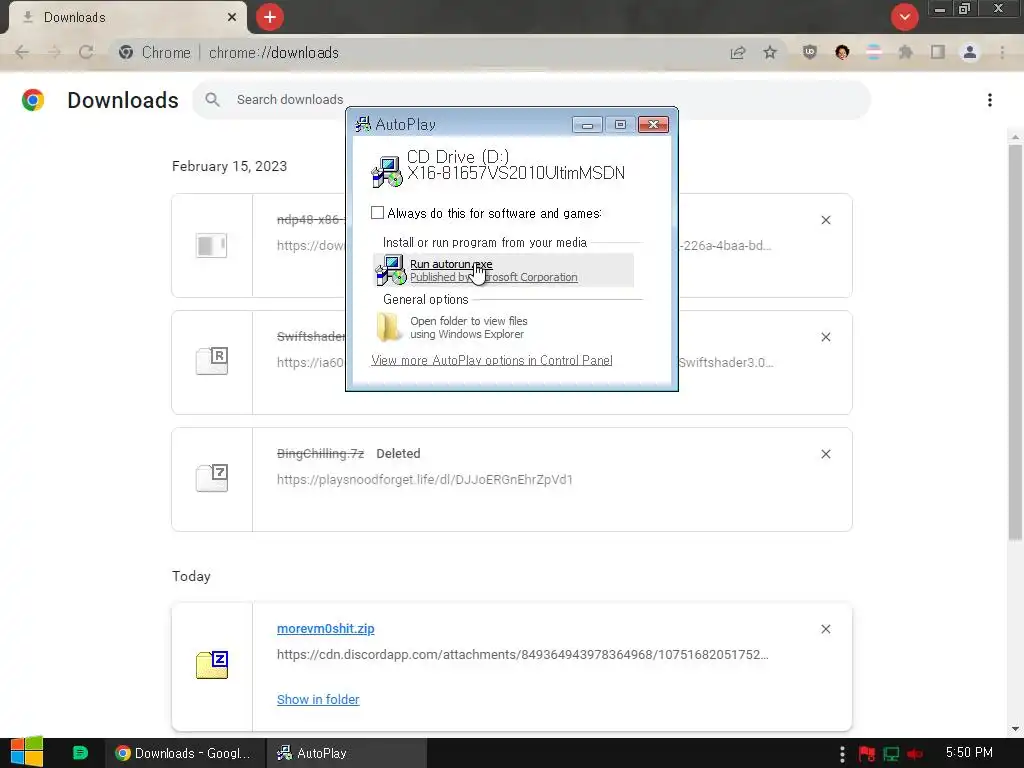This screenshot has height=768, width=1024.
Task: Click the morevm0shit.zip Discord URL
Action: (522, 654)
